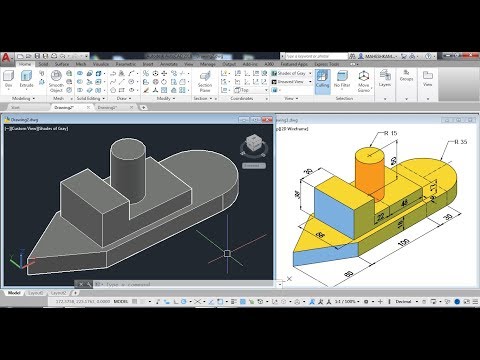
Task: Expand the Draw panel
Action: [x=124, y=99]
